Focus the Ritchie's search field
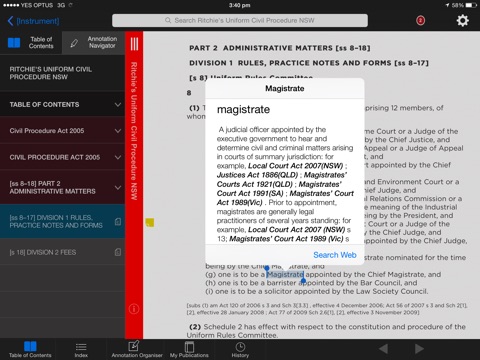Viewport: 480px width, 360px height. click(x=240, y=20)
